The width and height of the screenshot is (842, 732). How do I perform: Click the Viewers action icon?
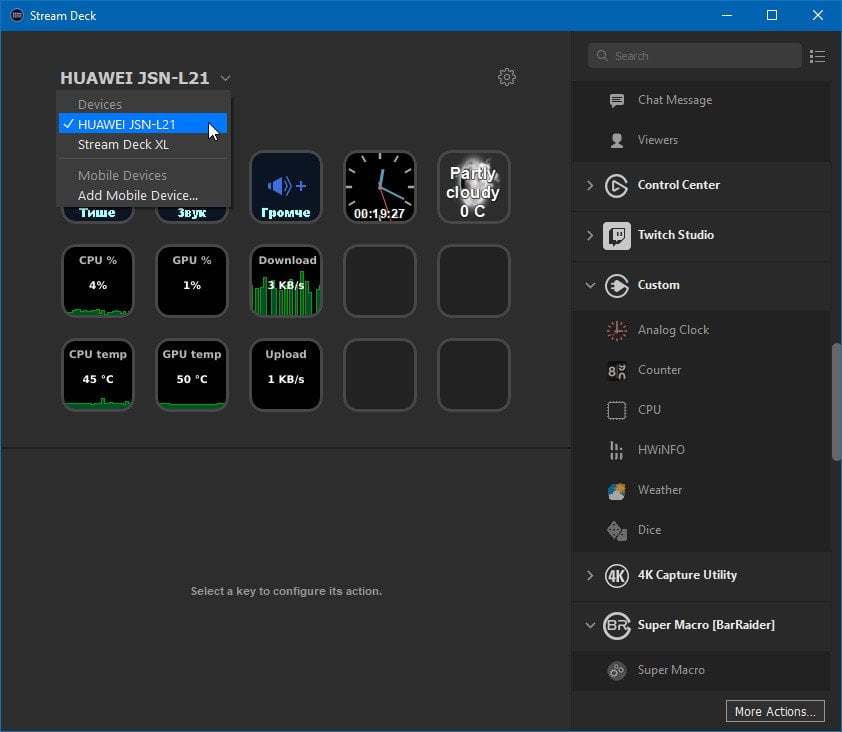coord(617,140)
